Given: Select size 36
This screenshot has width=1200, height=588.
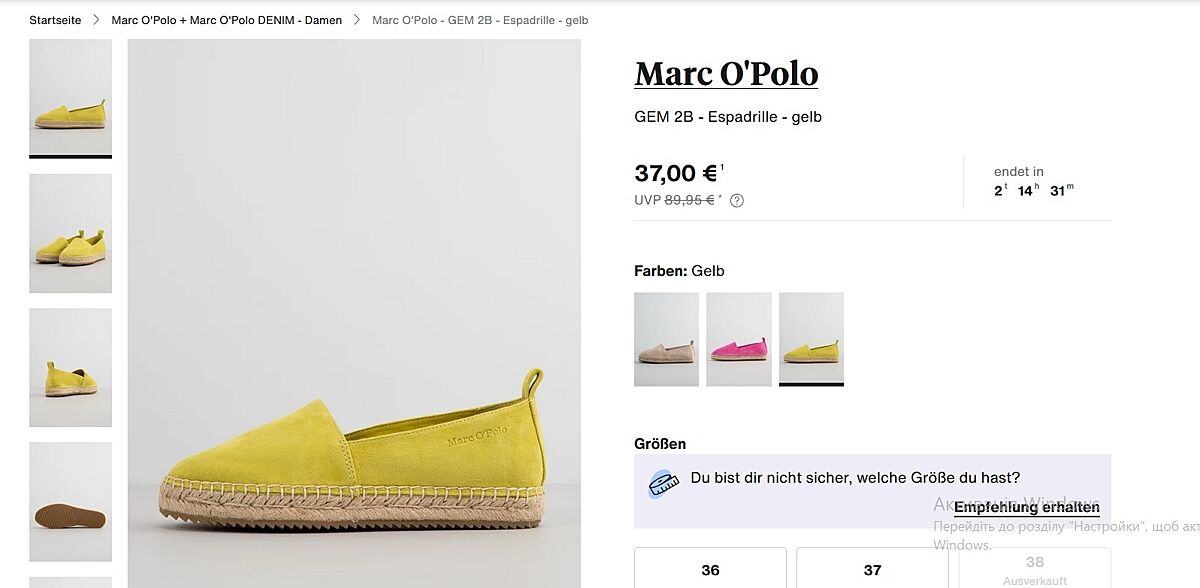Looking at the screenshot, I should pos(710,570).
